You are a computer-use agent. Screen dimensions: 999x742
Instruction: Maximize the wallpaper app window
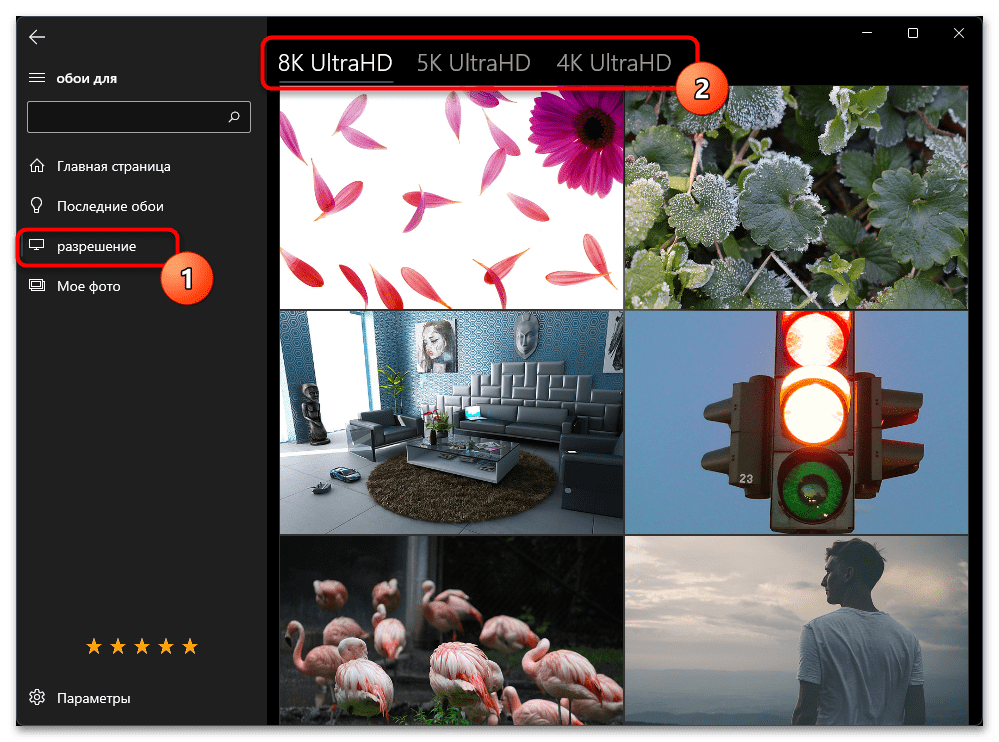913,32
